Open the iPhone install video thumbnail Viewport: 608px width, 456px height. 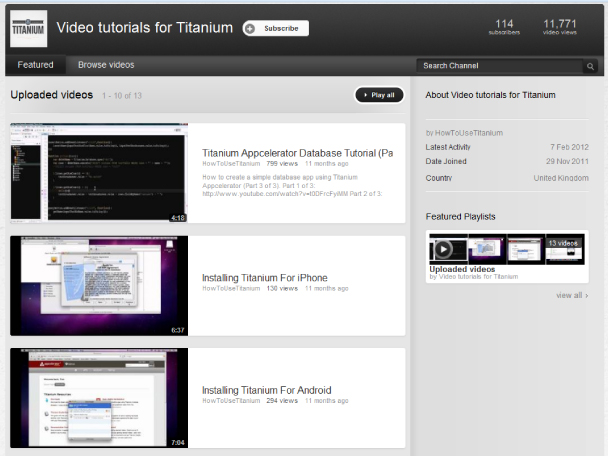[99, 285]
